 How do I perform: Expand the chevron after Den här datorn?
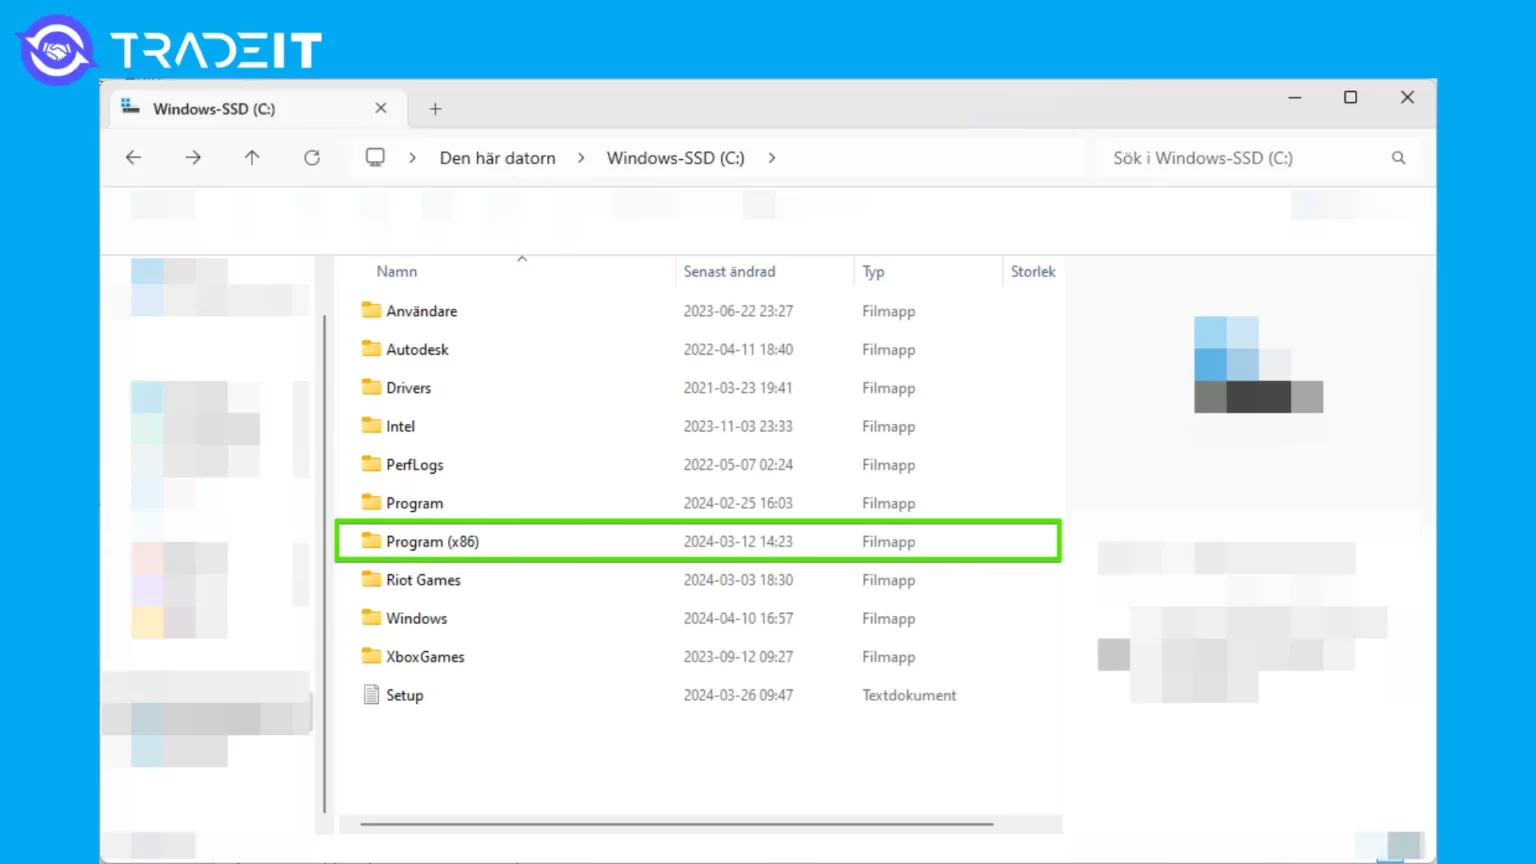pyautogui.click(x=581, y=158)
